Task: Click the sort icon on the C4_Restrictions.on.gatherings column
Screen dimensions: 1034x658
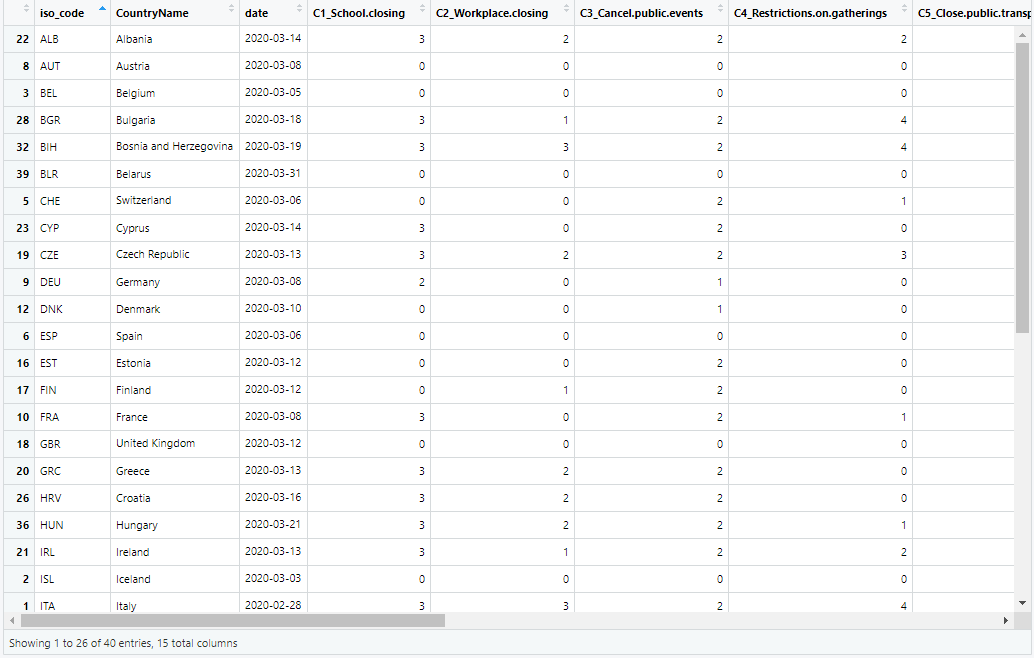Action: (904, 12)
